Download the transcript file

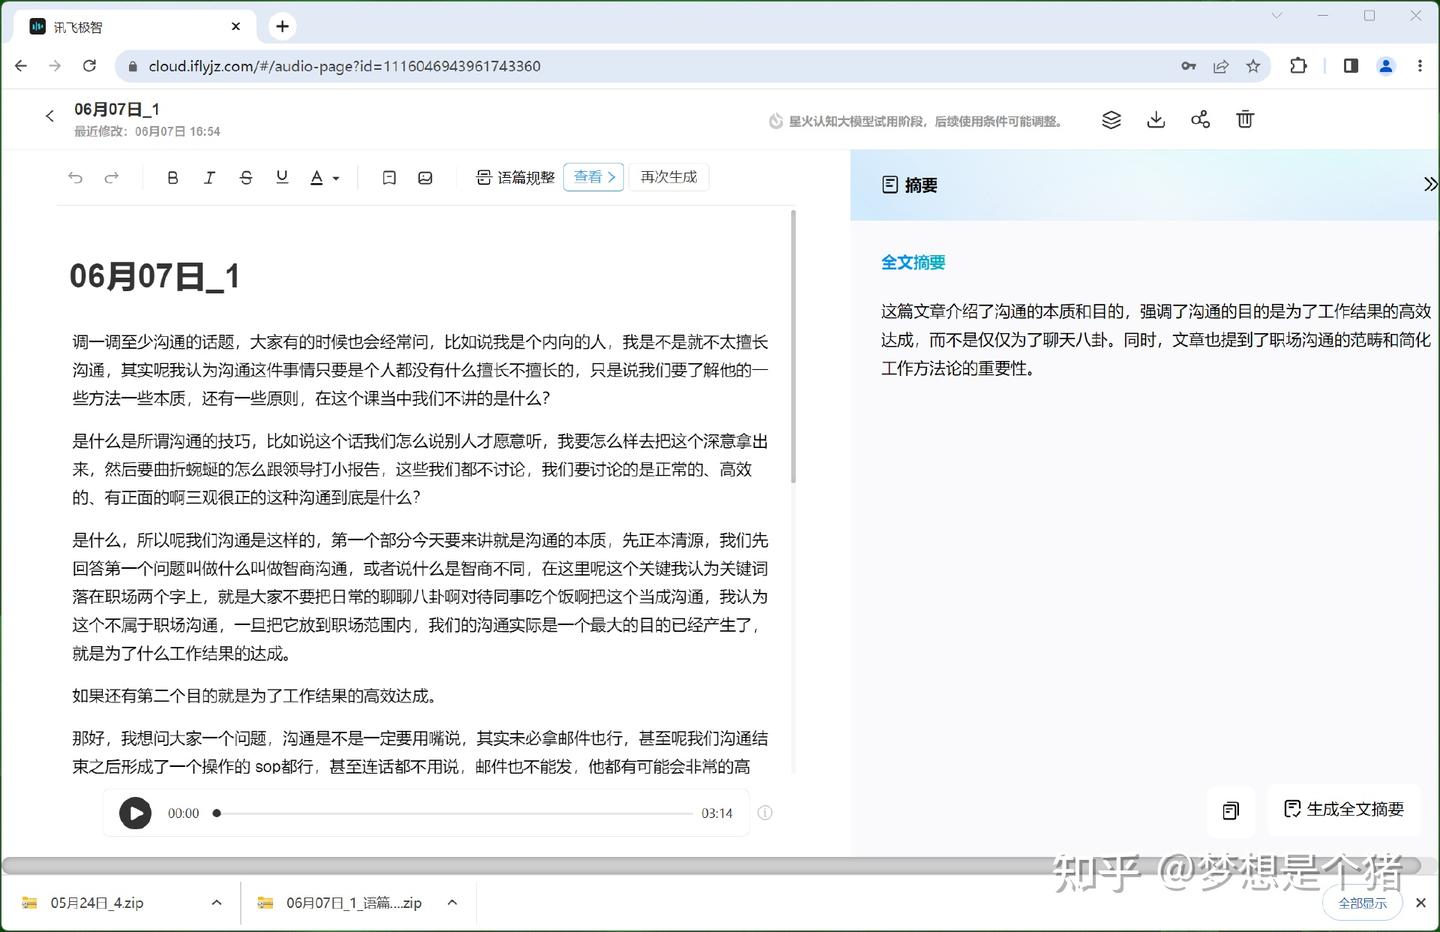(x=1156, y=119)
